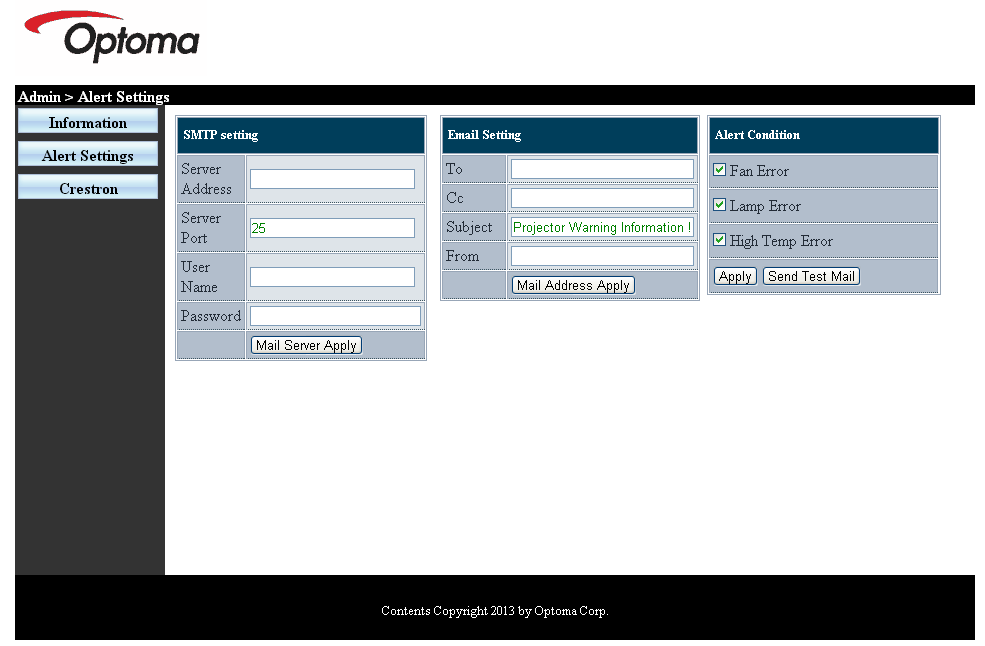Open the Information page
This screenshot has height=646, width=985.
88,121
